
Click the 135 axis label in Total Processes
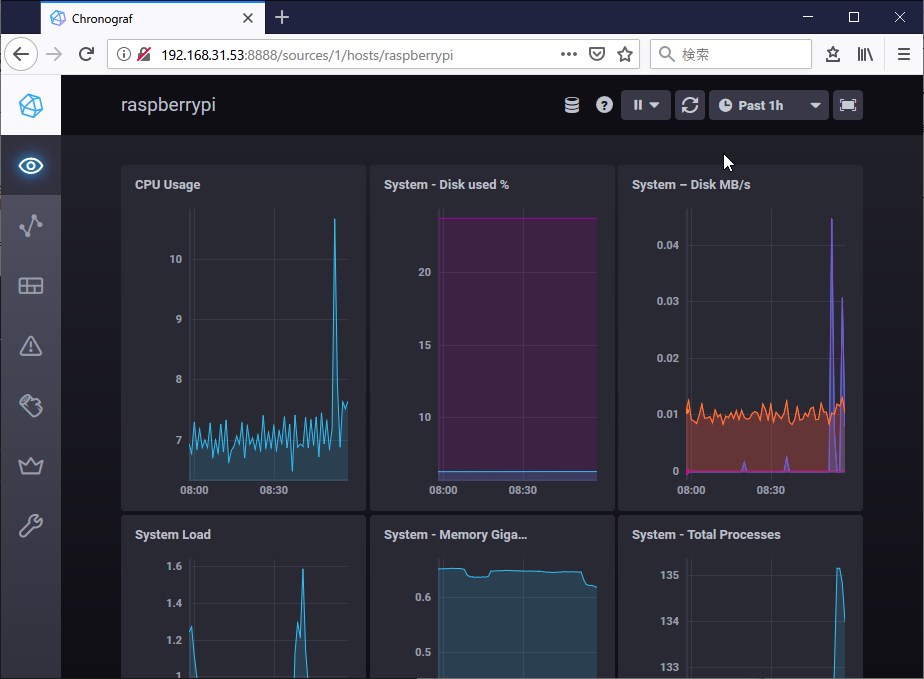point(669,575)
